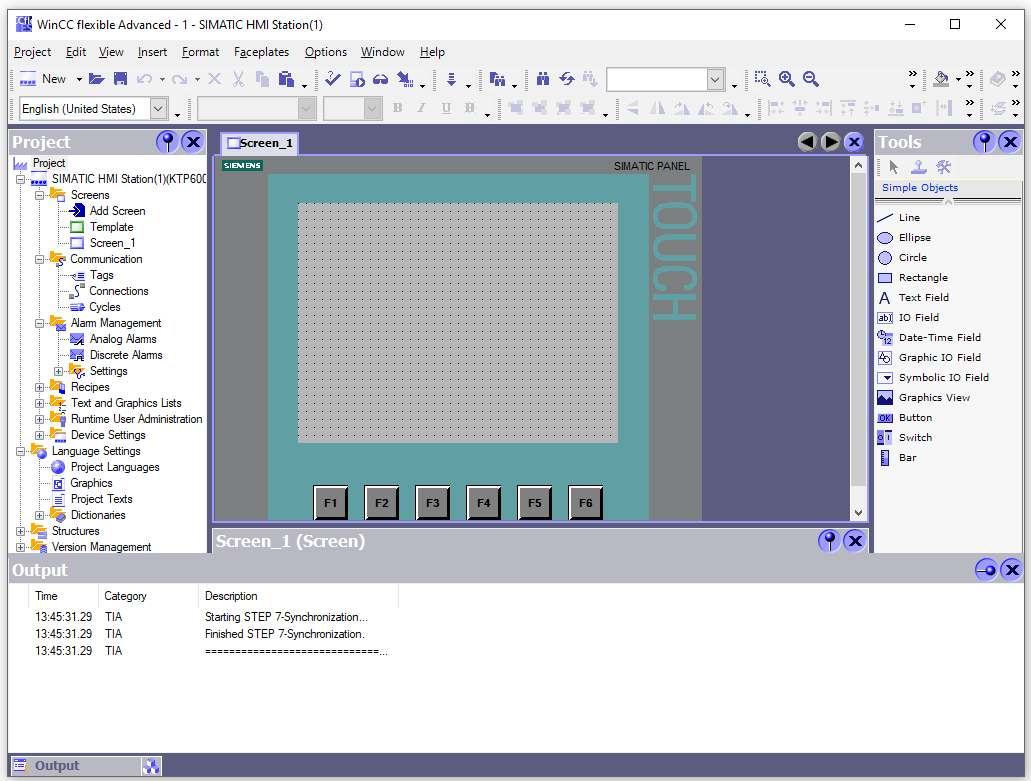Close the Screen_1 editor tab
Screen dimensions: 1031x781
pyautogui.click(x=854, y=142)
